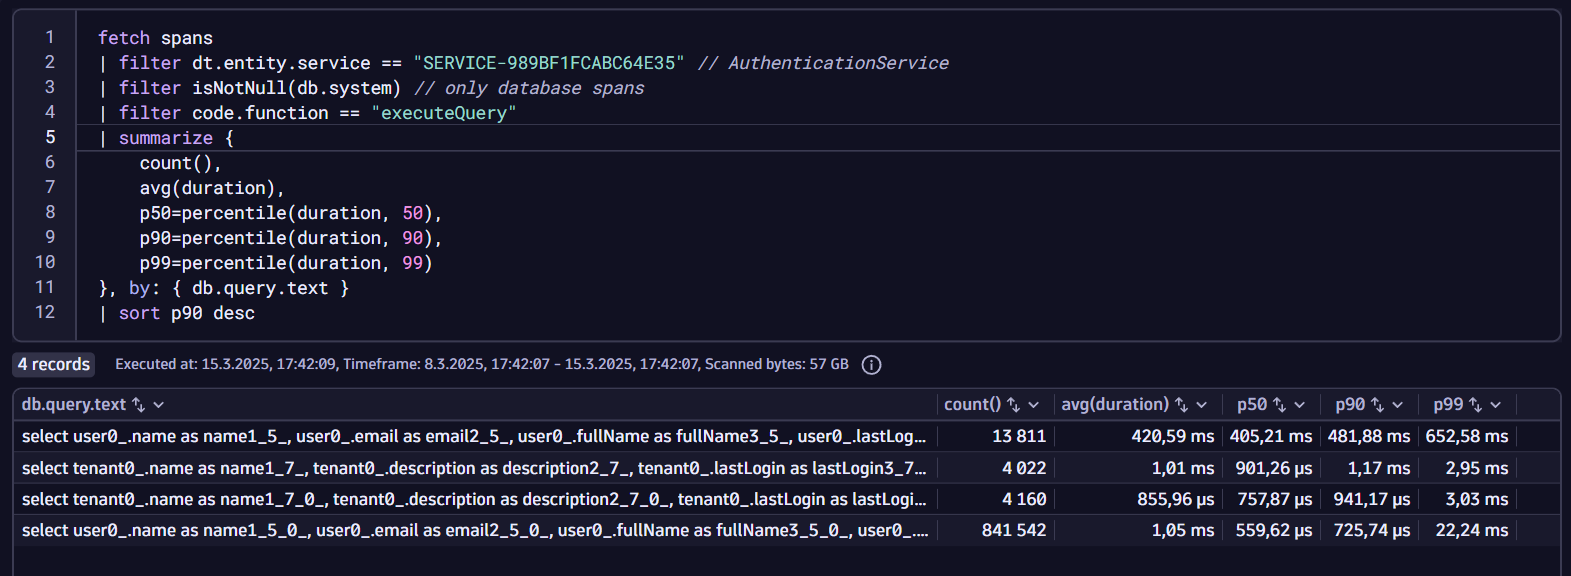Click the AuthenticationService comment

click(x=823, y=63)
